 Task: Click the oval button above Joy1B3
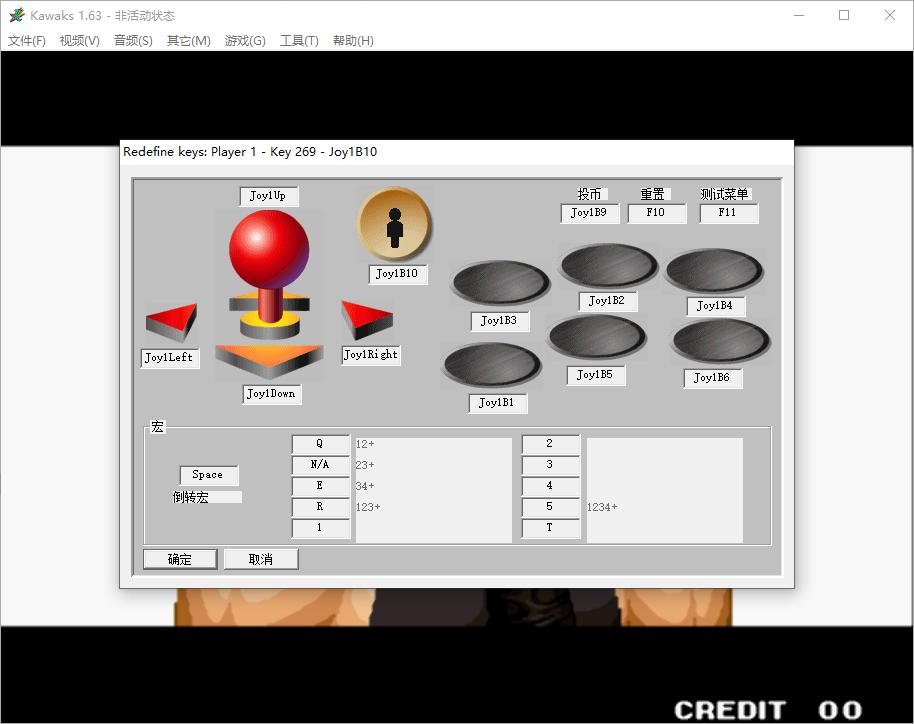500,283
